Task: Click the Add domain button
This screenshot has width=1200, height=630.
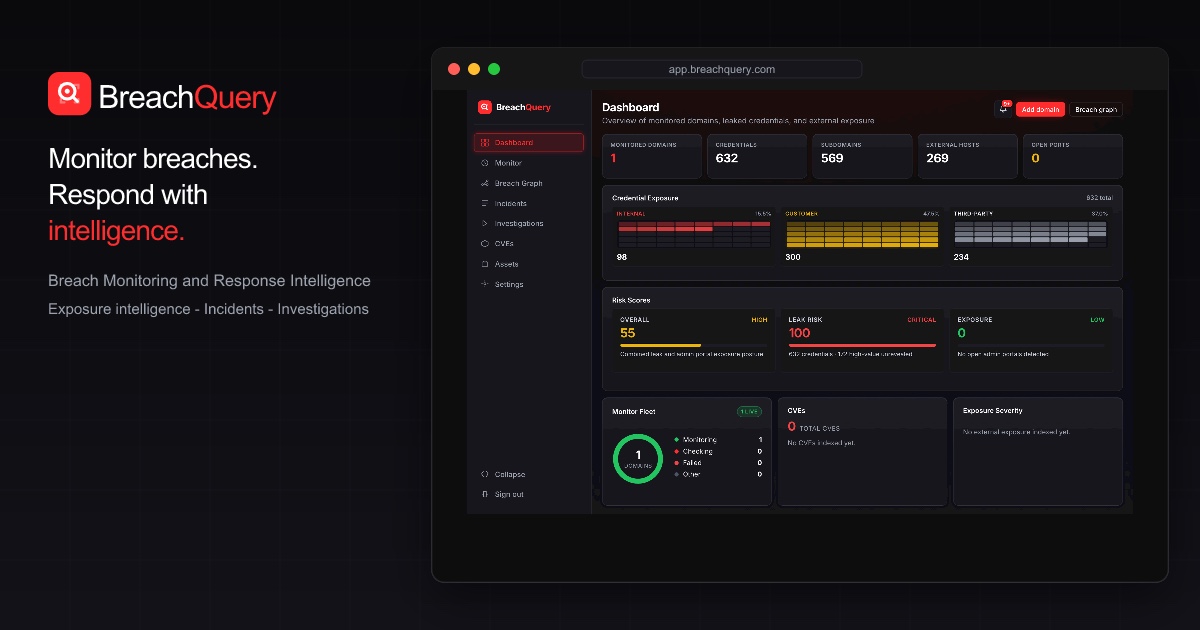Action: pos(1040,109)
